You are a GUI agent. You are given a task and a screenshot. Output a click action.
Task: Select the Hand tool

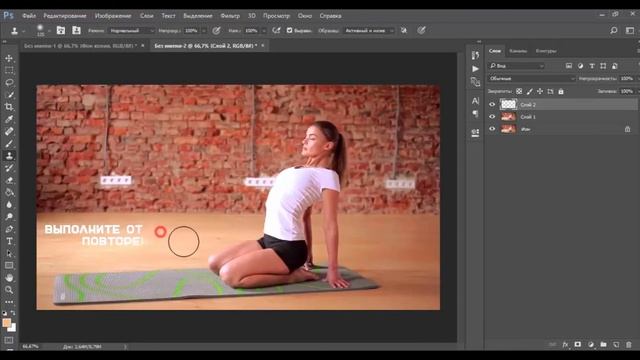[x=9, y=278]
